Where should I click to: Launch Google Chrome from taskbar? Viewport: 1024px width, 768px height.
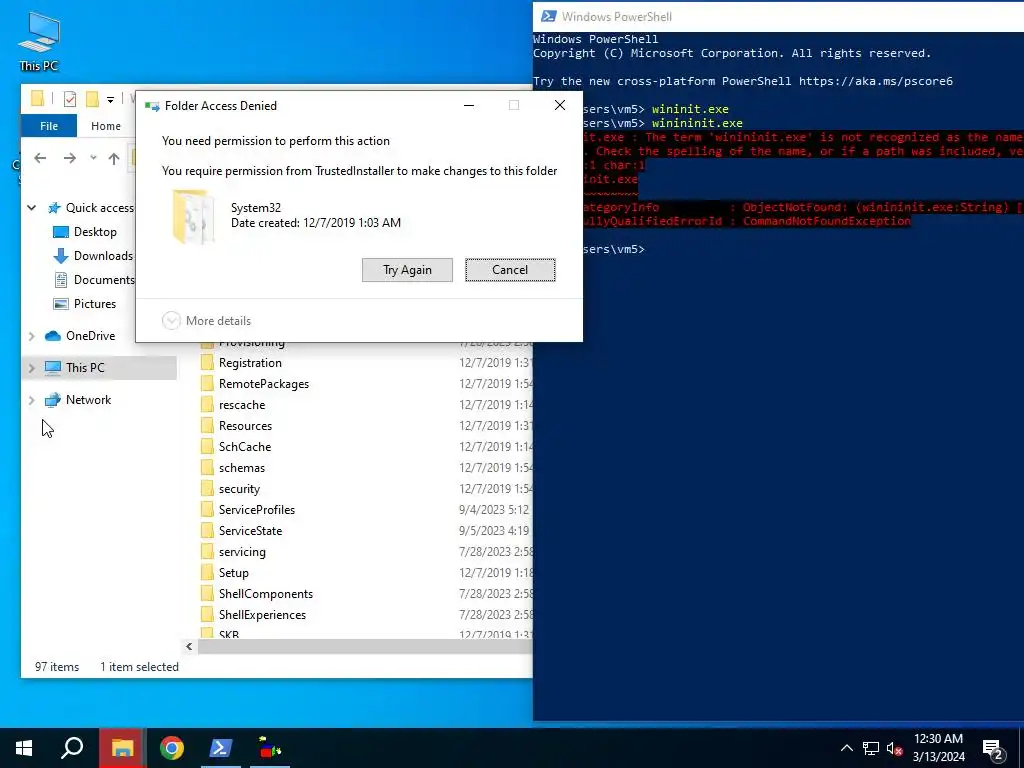point(172,748)
